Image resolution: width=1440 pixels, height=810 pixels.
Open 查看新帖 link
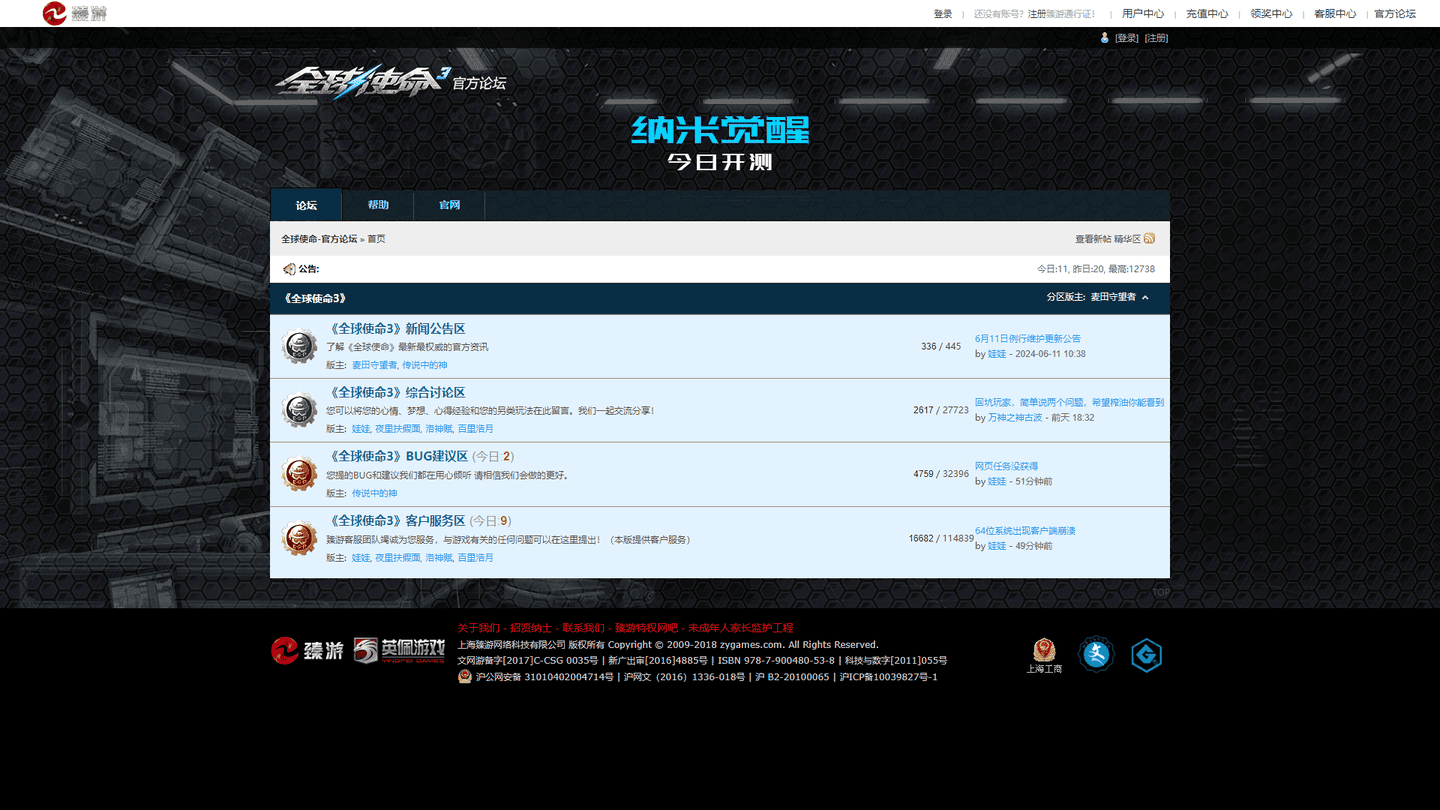[x=1093, y=239]
